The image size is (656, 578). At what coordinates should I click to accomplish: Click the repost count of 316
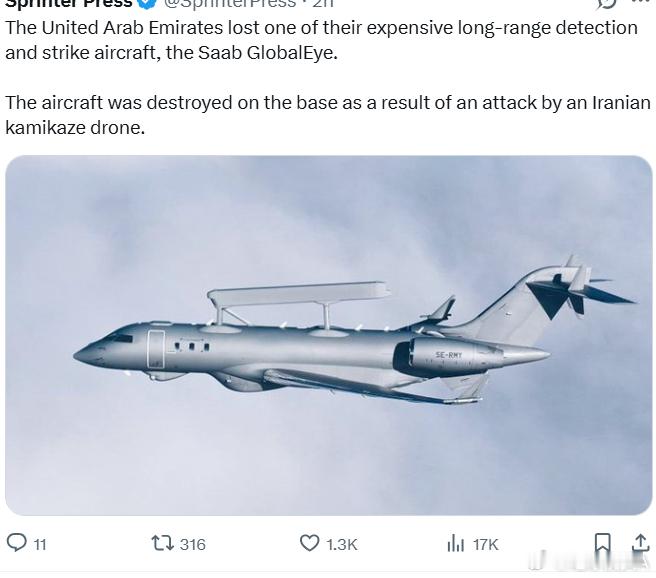[192, 544]
